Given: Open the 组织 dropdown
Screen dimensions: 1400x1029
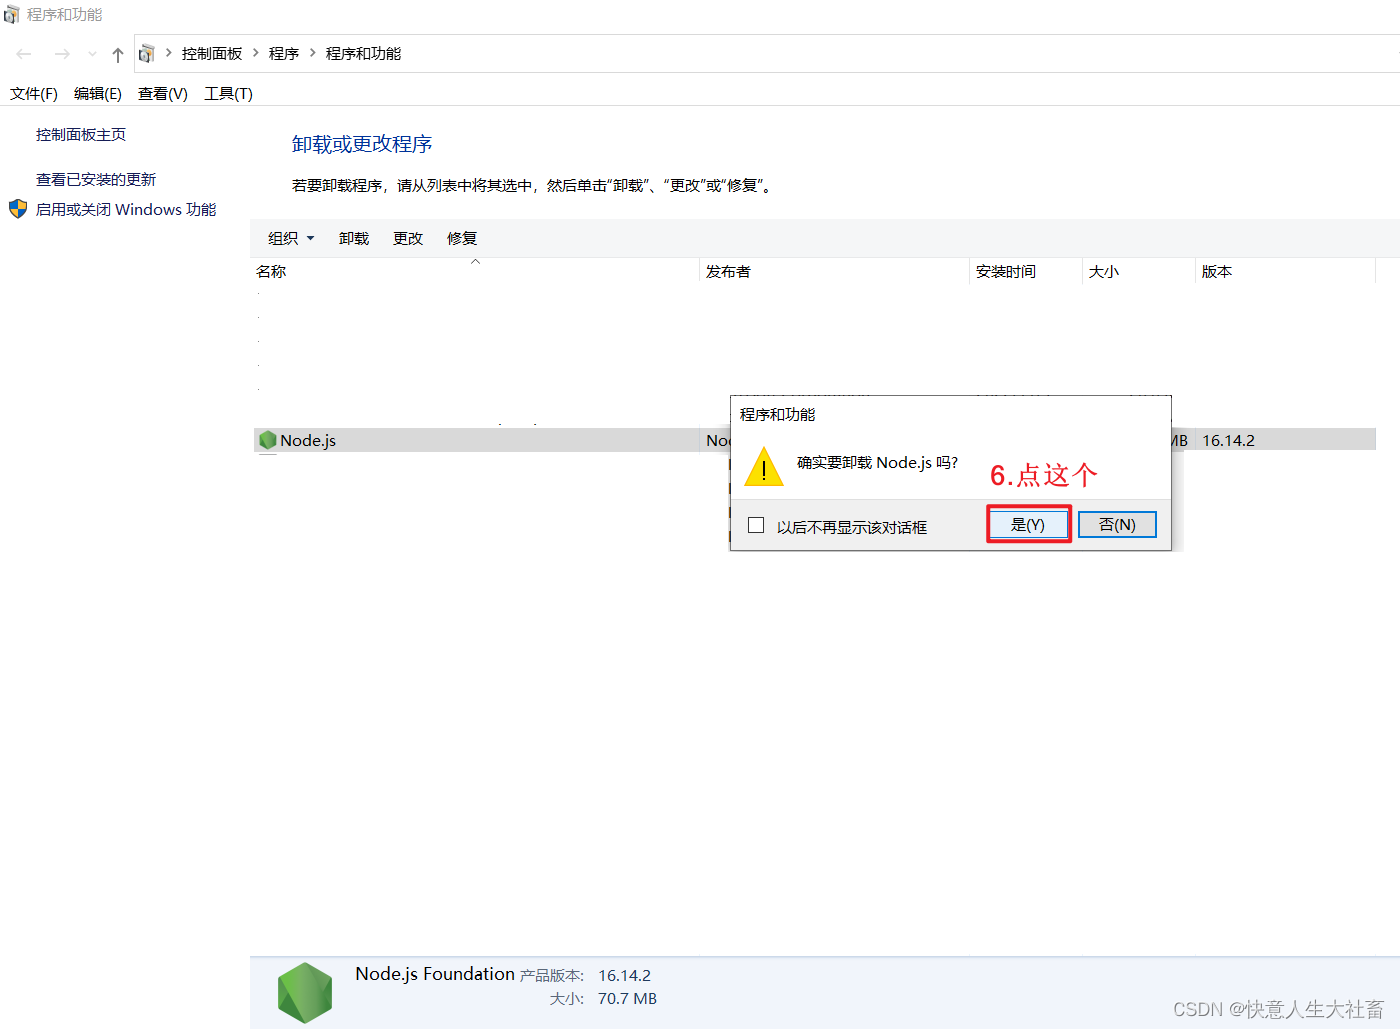Looking at the screenshot, I should [291, 238].
